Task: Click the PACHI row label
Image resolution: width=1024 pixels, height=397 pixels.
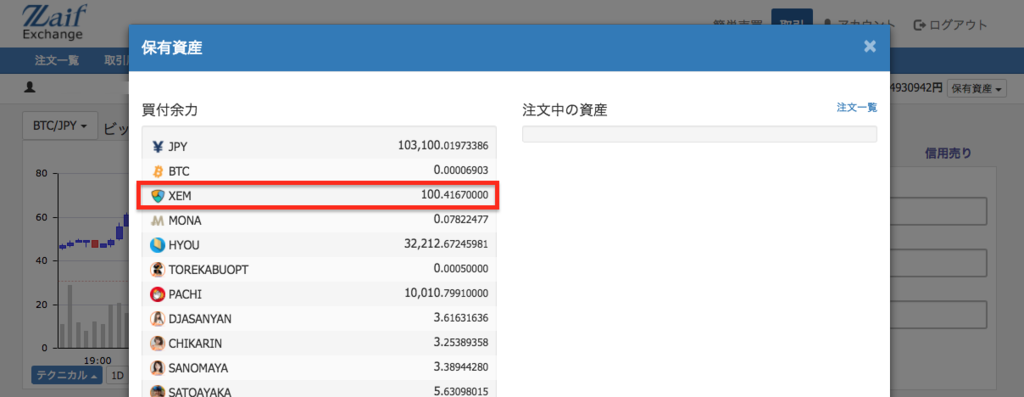Action: tap(185, 294)
